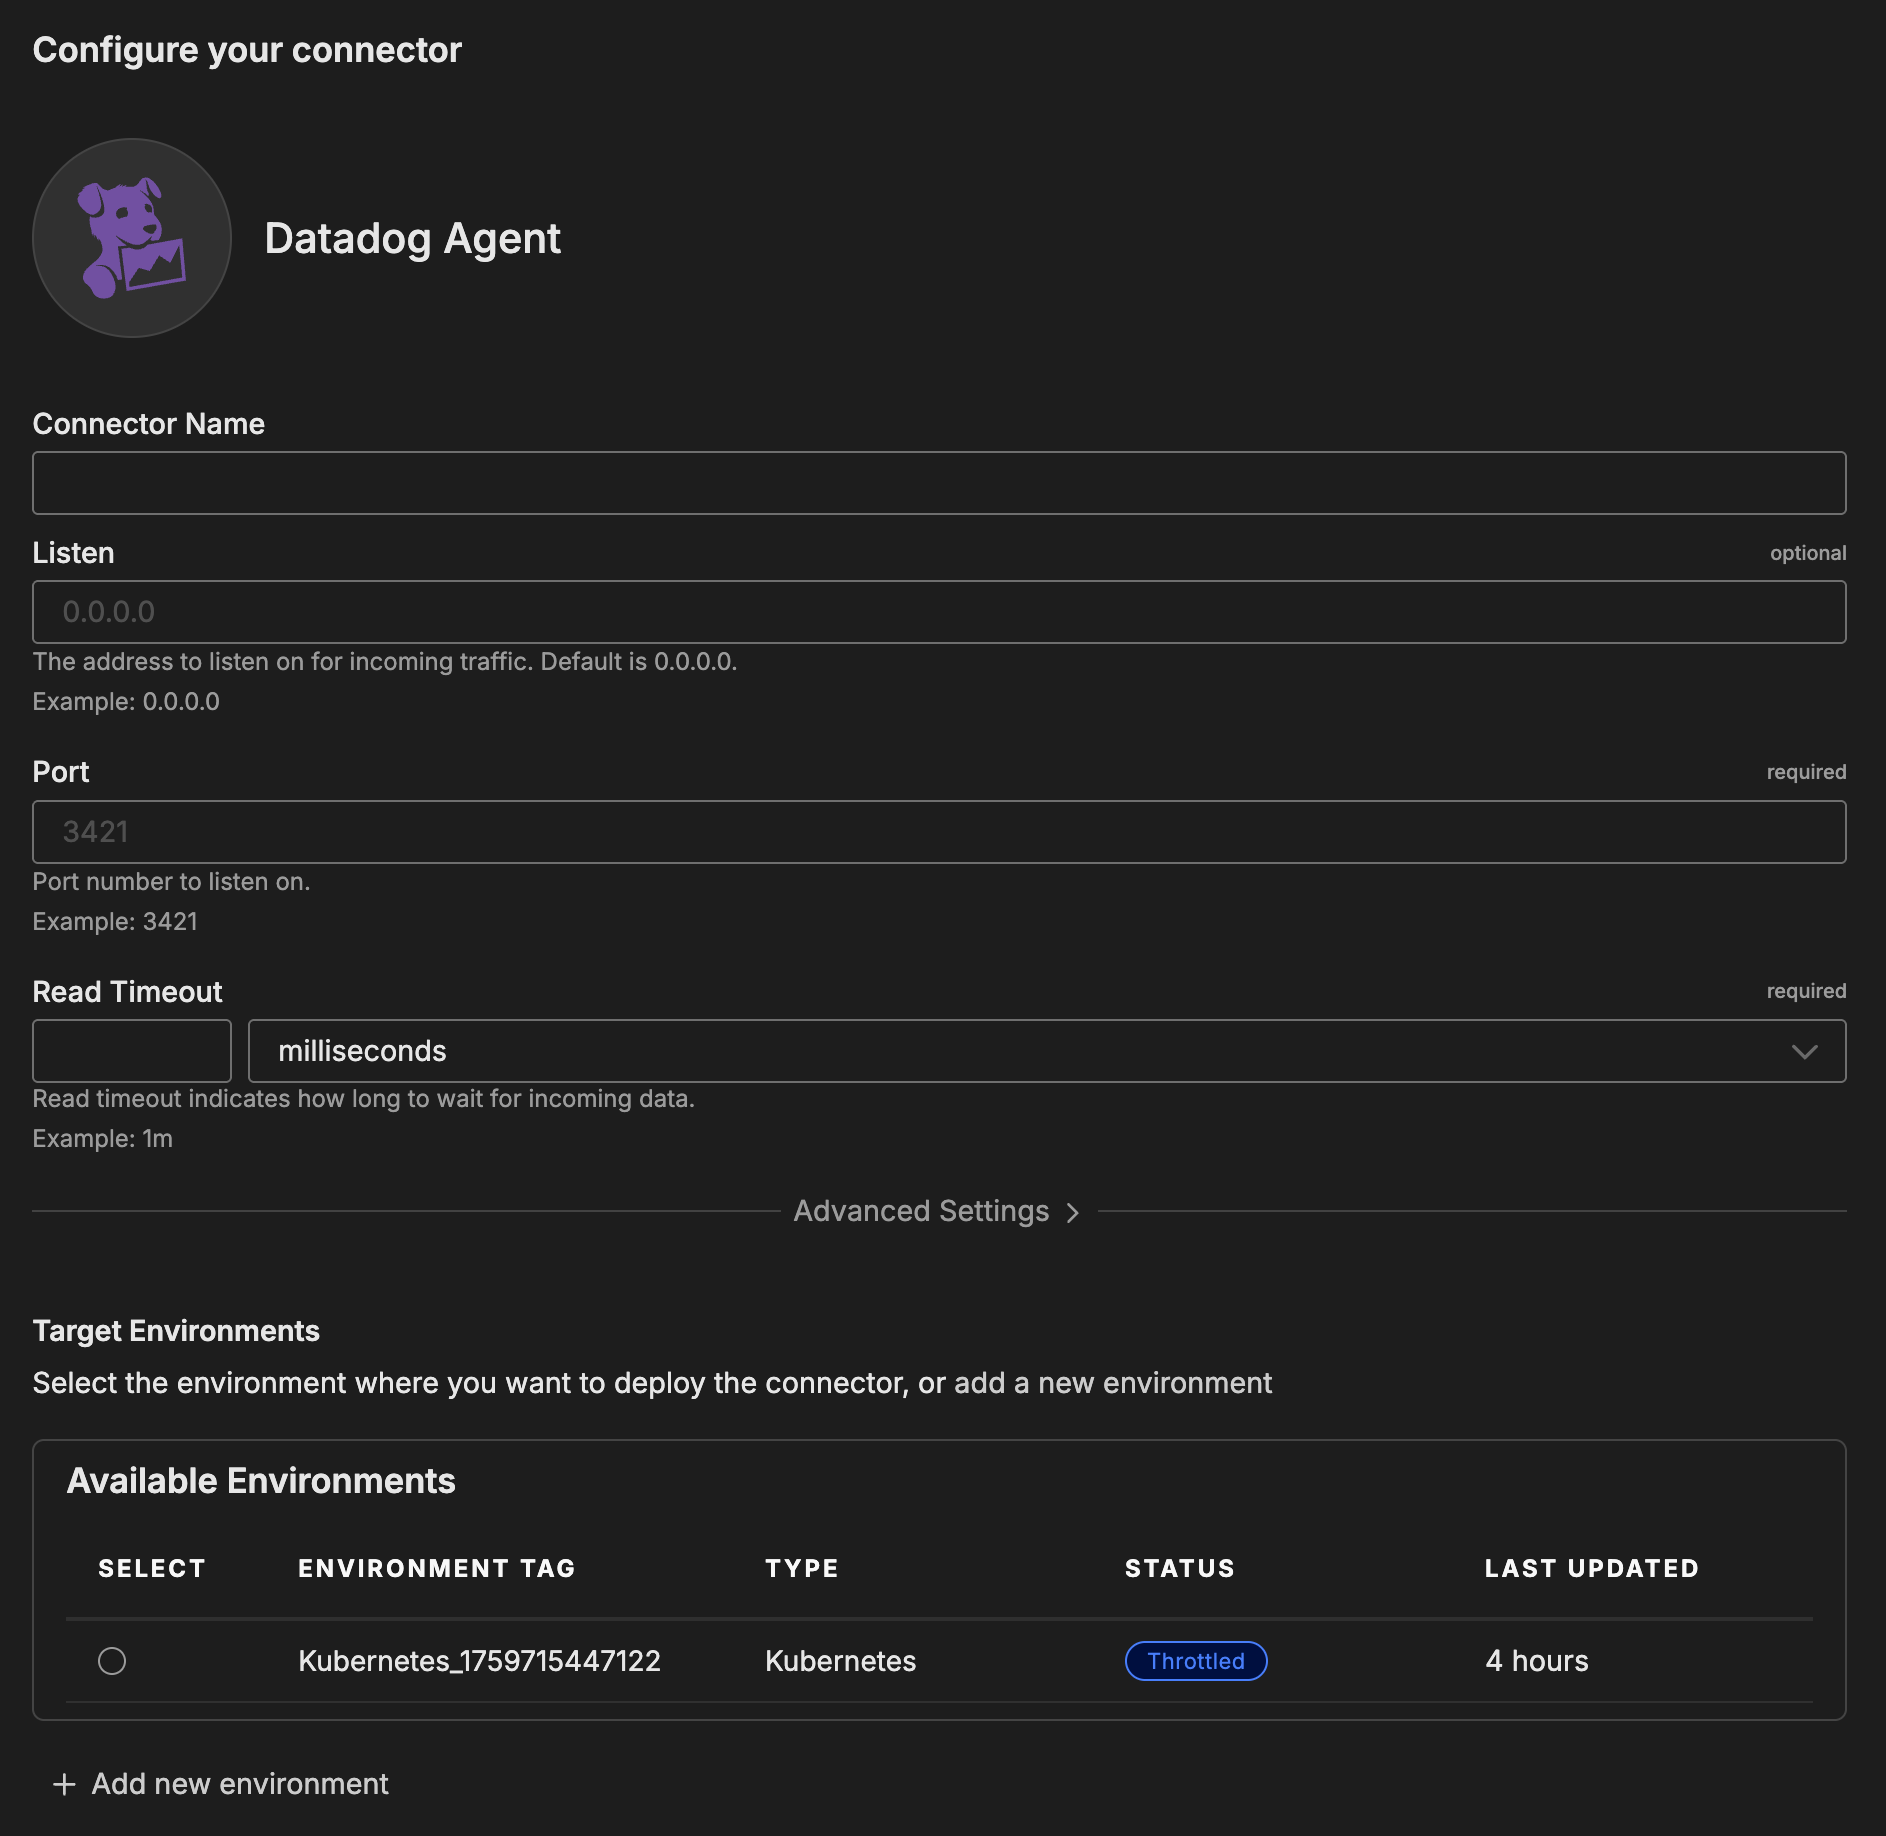Click into the Listen address field
The height and width of the screenshot is (1836, 1886).
[939, 612]
